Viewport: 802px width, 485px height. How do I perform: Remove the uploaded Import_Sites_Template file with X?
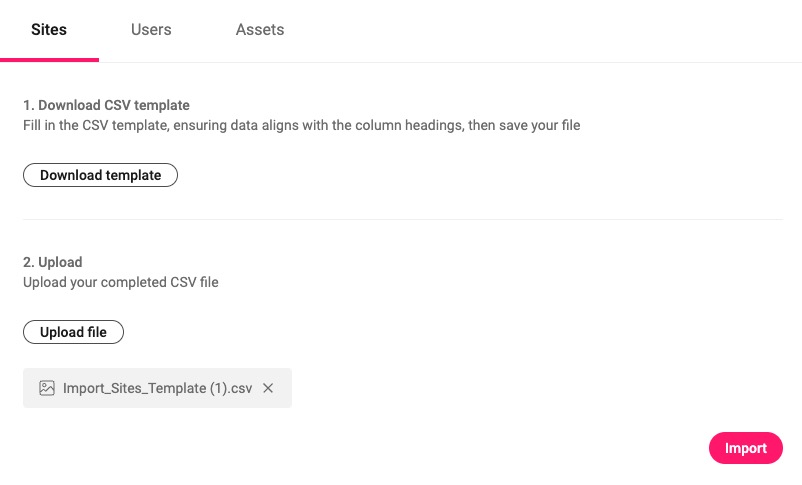coord(268,388)
